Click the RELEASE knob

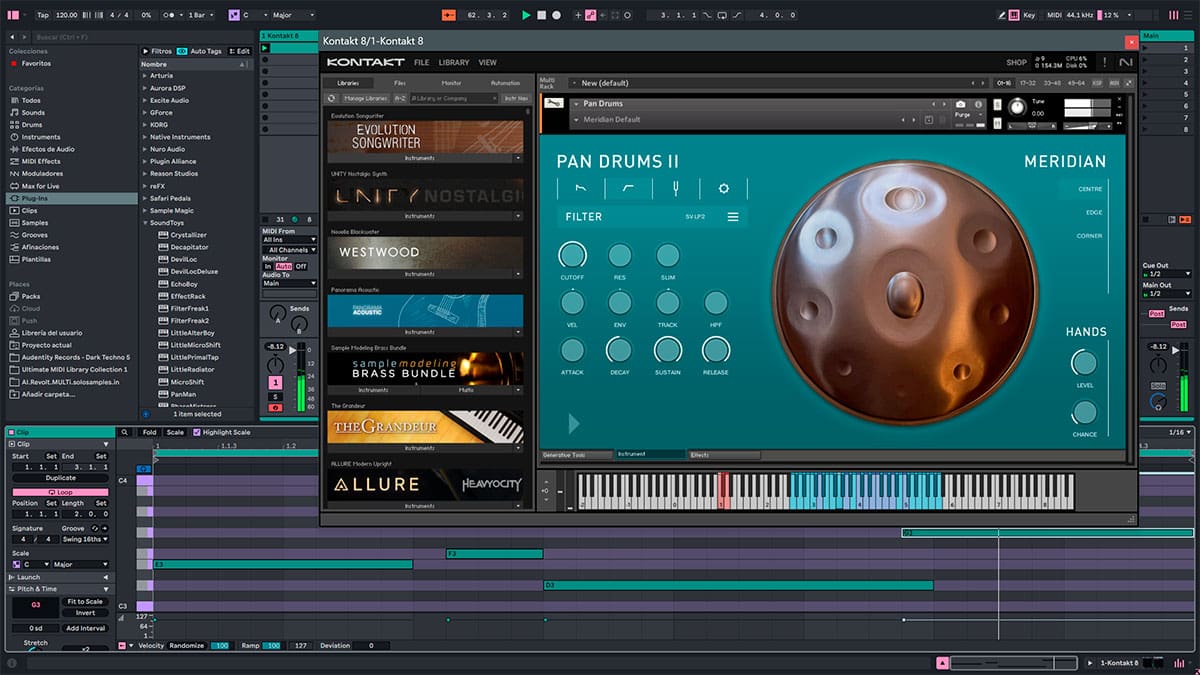click(x=716, y=350)
